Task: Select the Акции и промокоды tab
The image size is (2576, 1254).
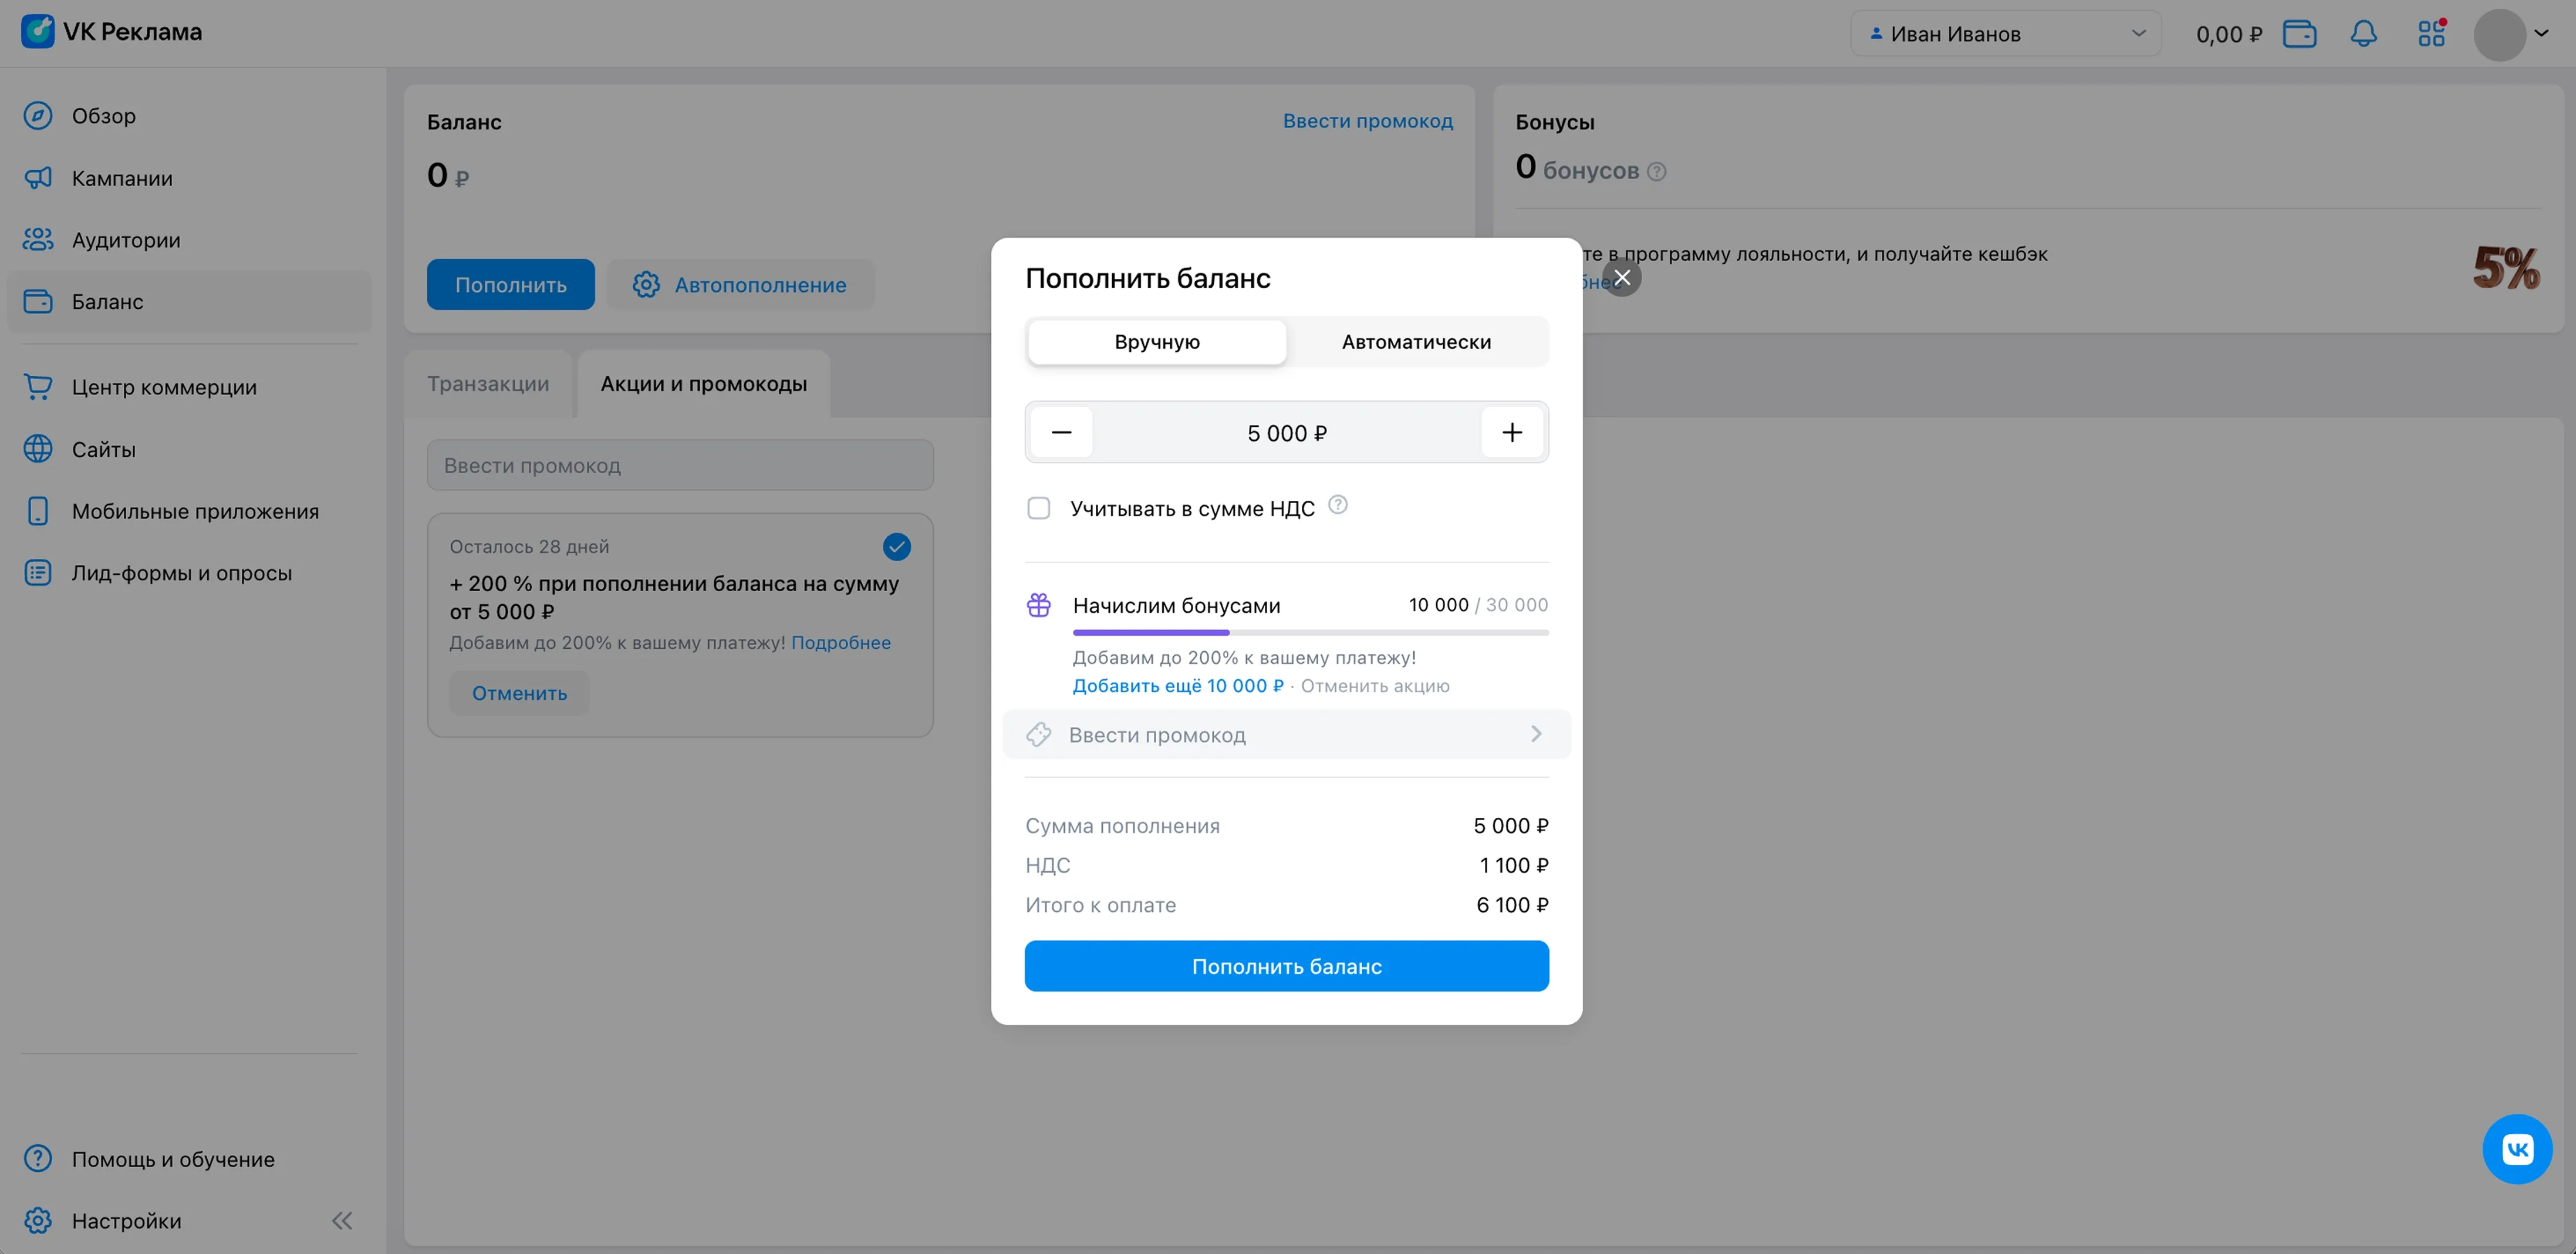Action: [704, 384]
